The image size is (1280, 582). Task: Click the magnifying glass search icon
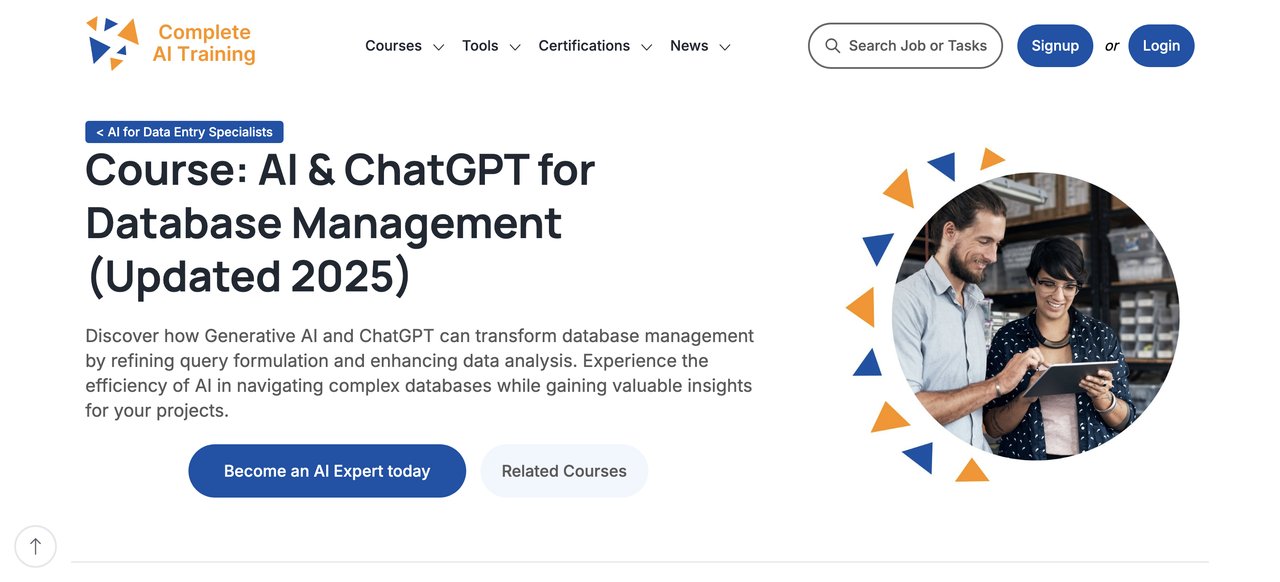click(x=832, y=46)
